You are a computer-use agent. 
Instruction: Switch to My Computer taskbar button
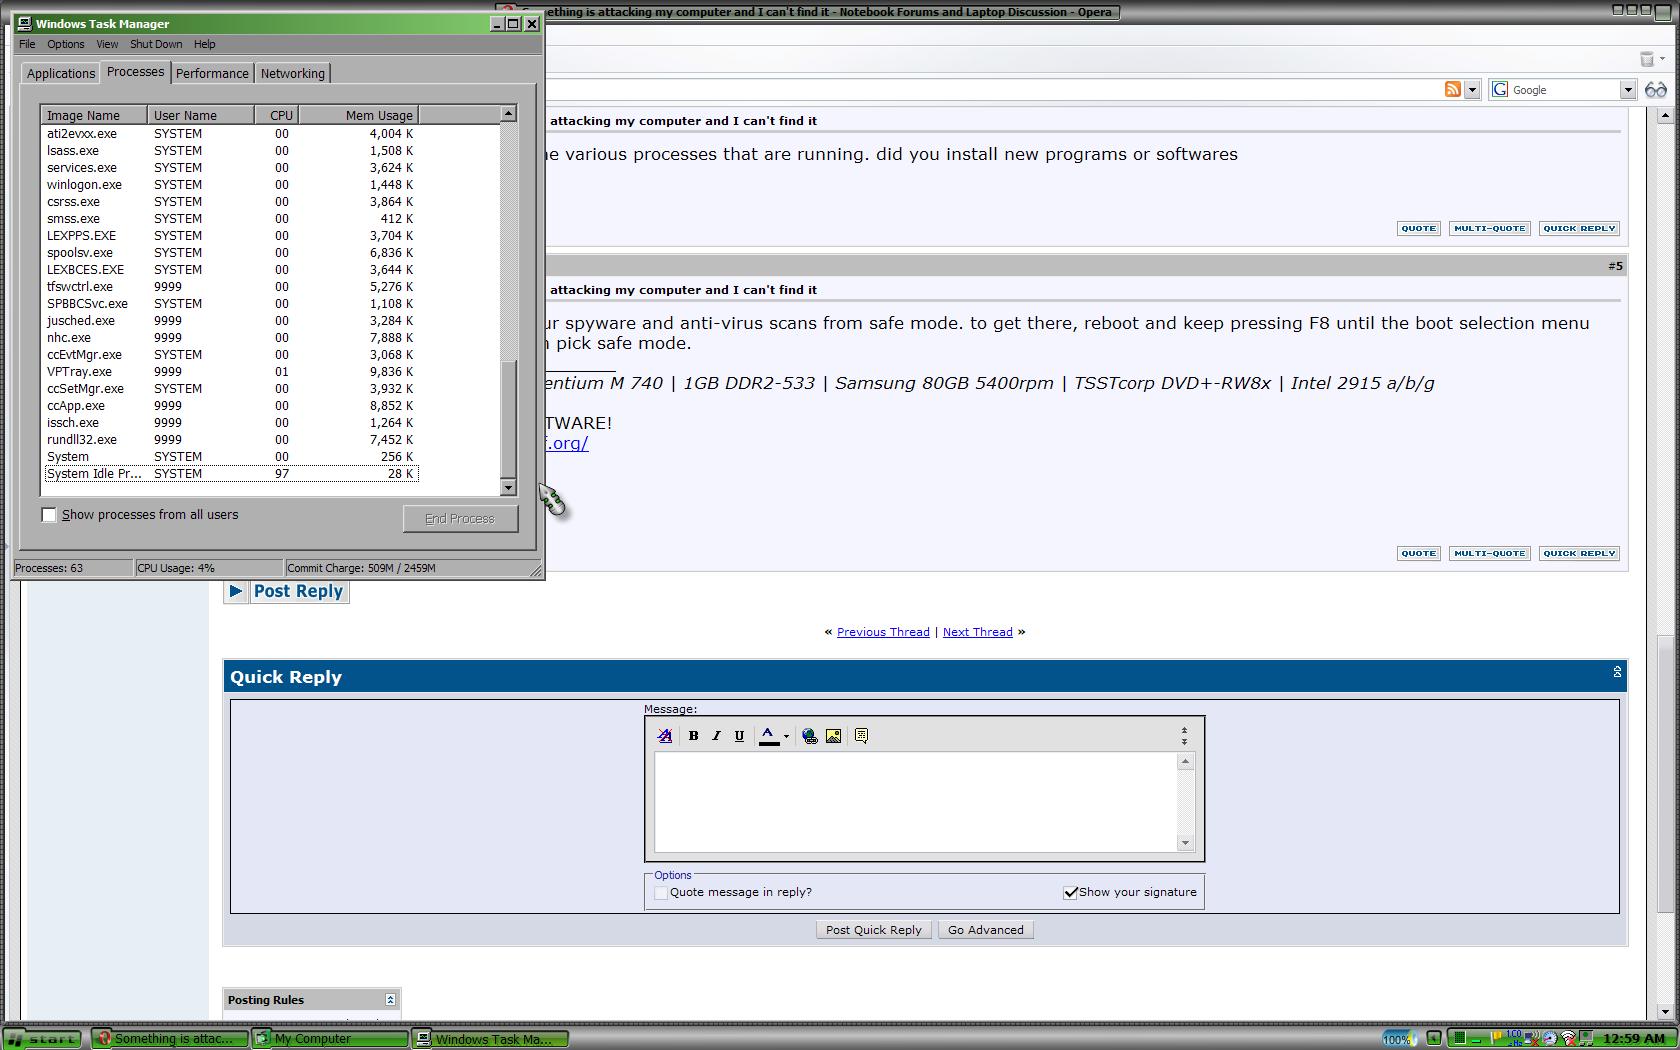pos(329,1039)
